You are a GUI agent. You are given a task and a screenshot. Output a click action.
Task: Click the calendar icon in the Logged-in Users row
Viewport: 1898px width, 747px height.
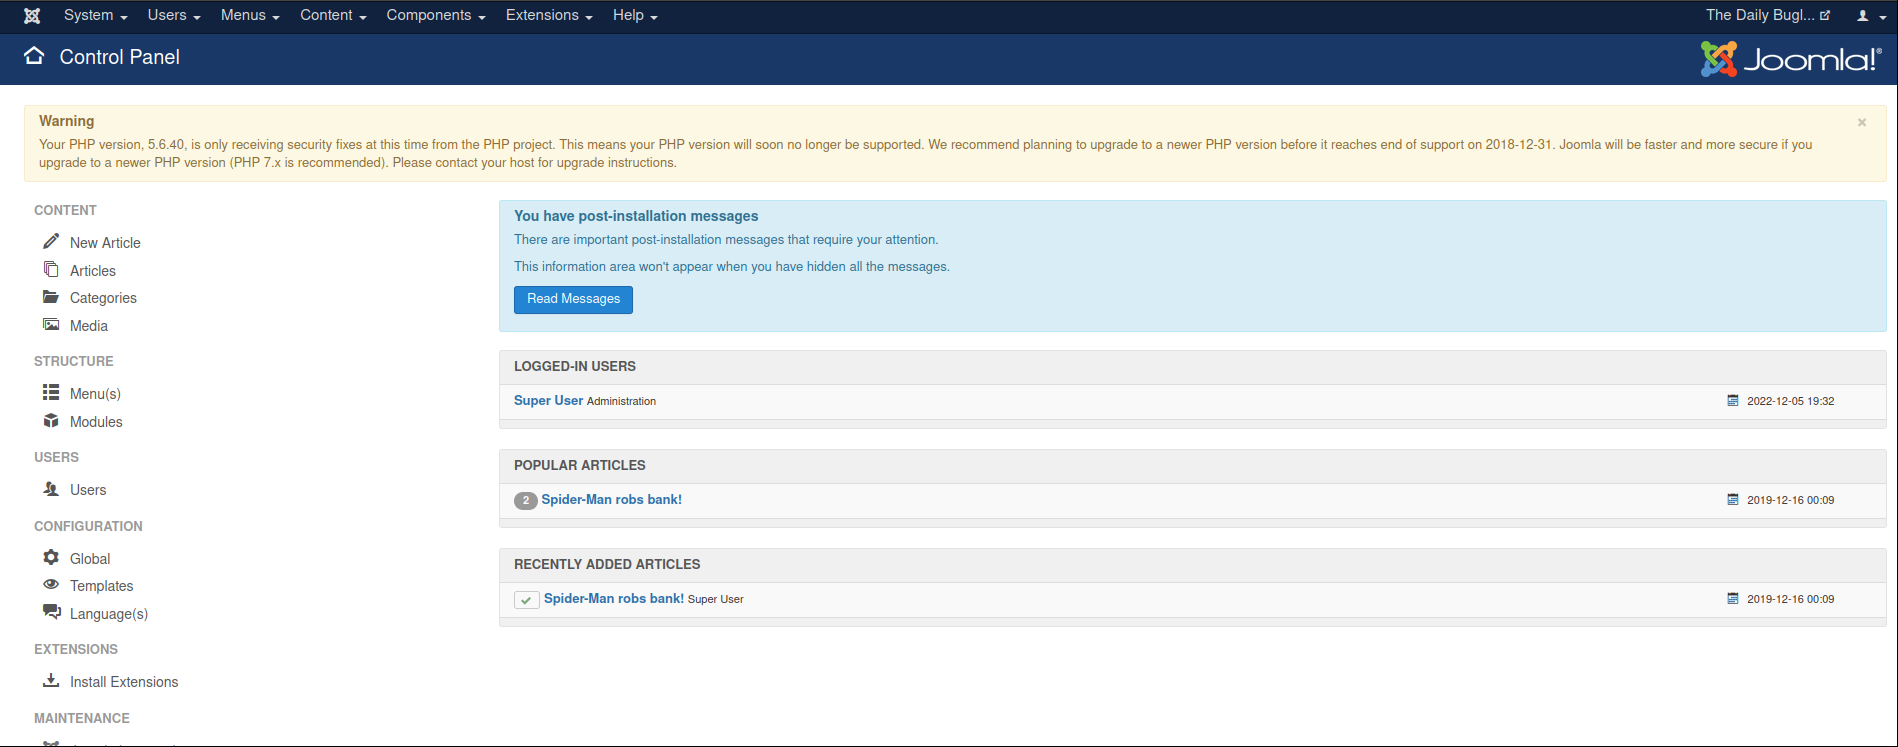pyautogui.click(x=1733, y=400)
